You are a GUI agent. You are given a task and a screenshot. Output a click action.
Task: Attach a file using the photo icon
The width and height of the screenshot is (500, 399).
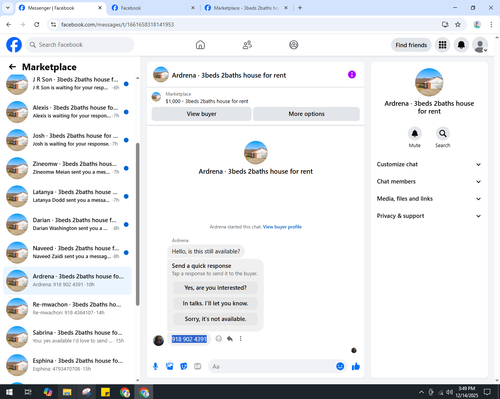coord(170,367)
